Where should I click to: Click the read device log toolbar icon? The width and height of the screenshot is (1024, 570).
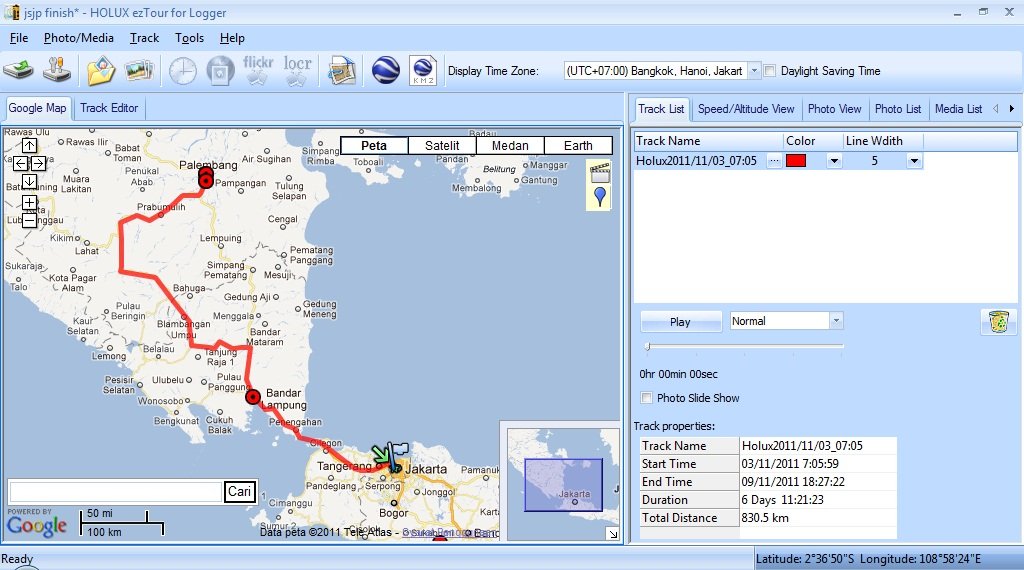(19, 71)
